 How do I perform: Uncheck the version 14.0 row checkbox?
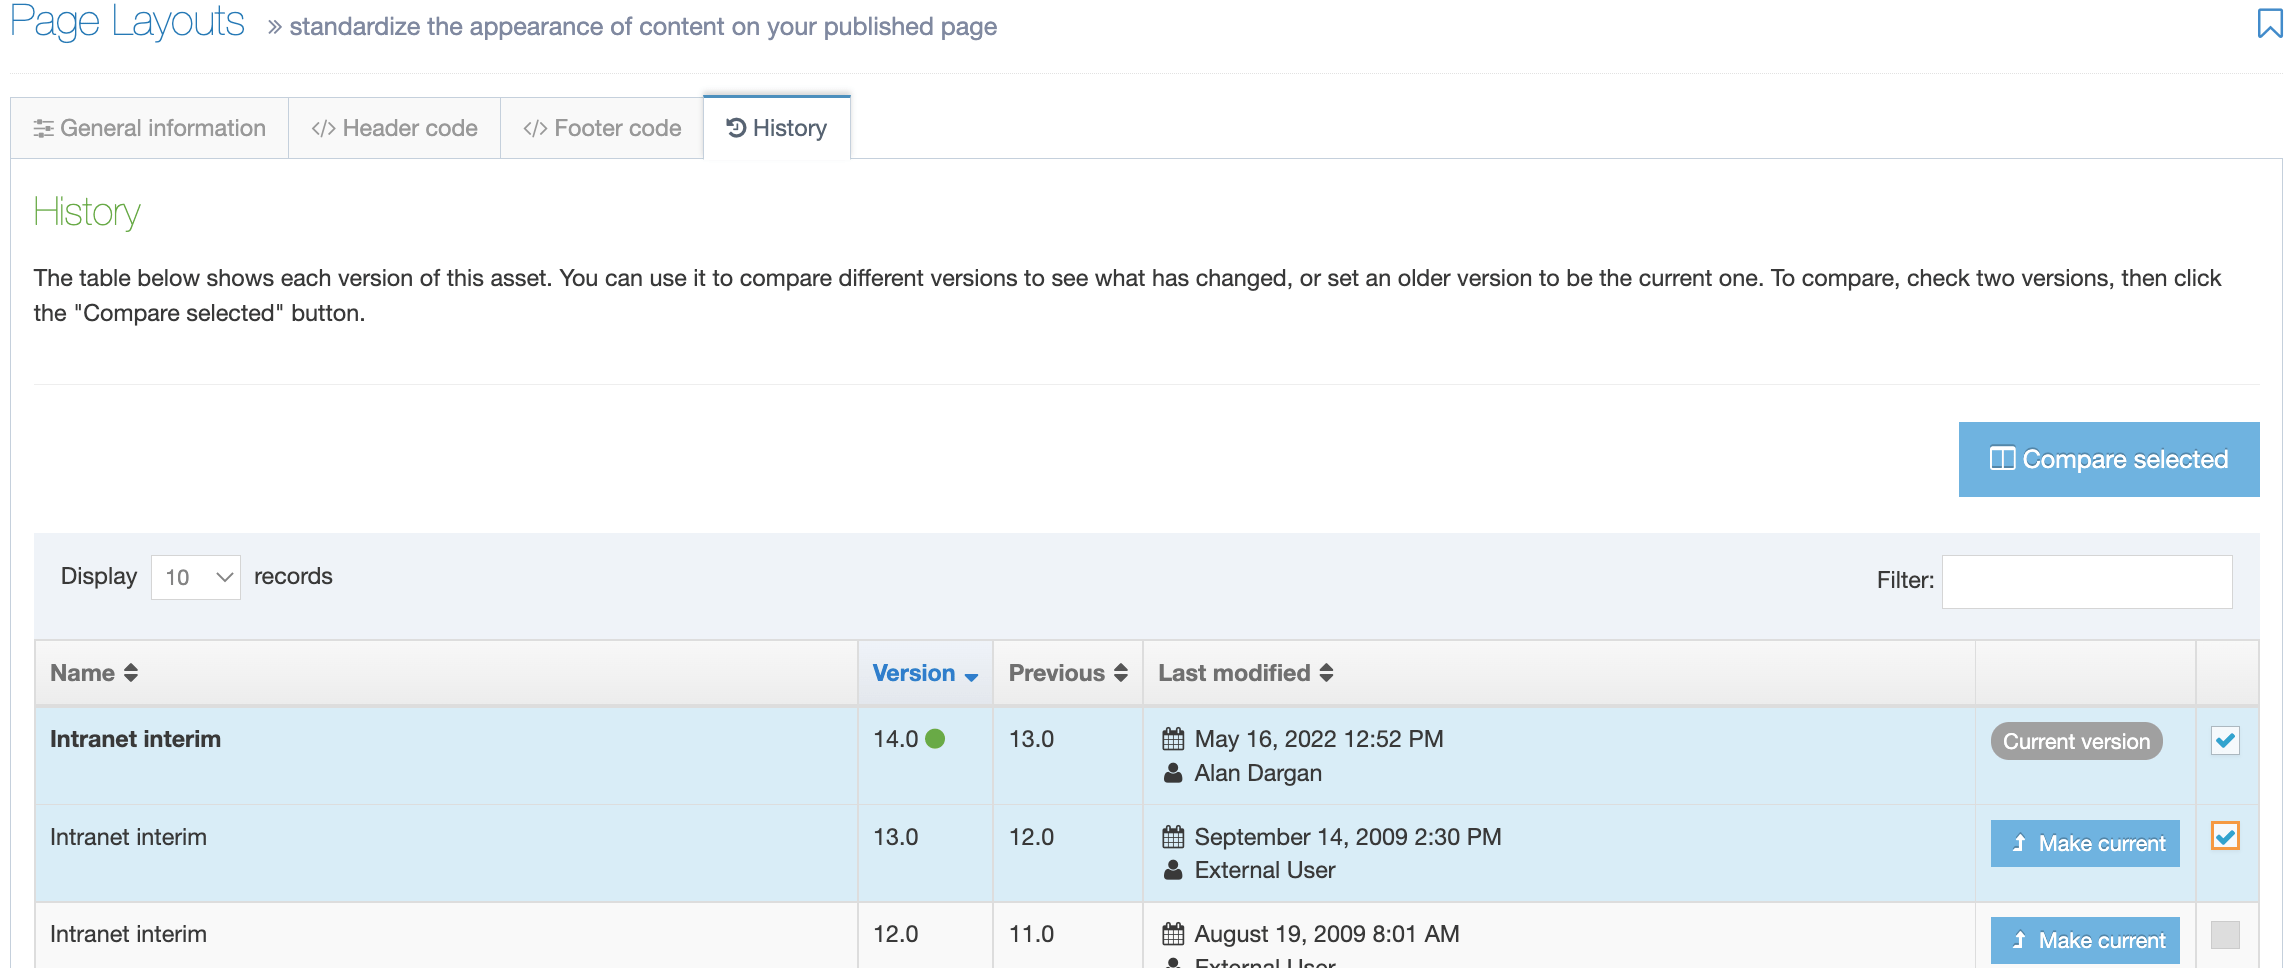tap(2225, 741)
